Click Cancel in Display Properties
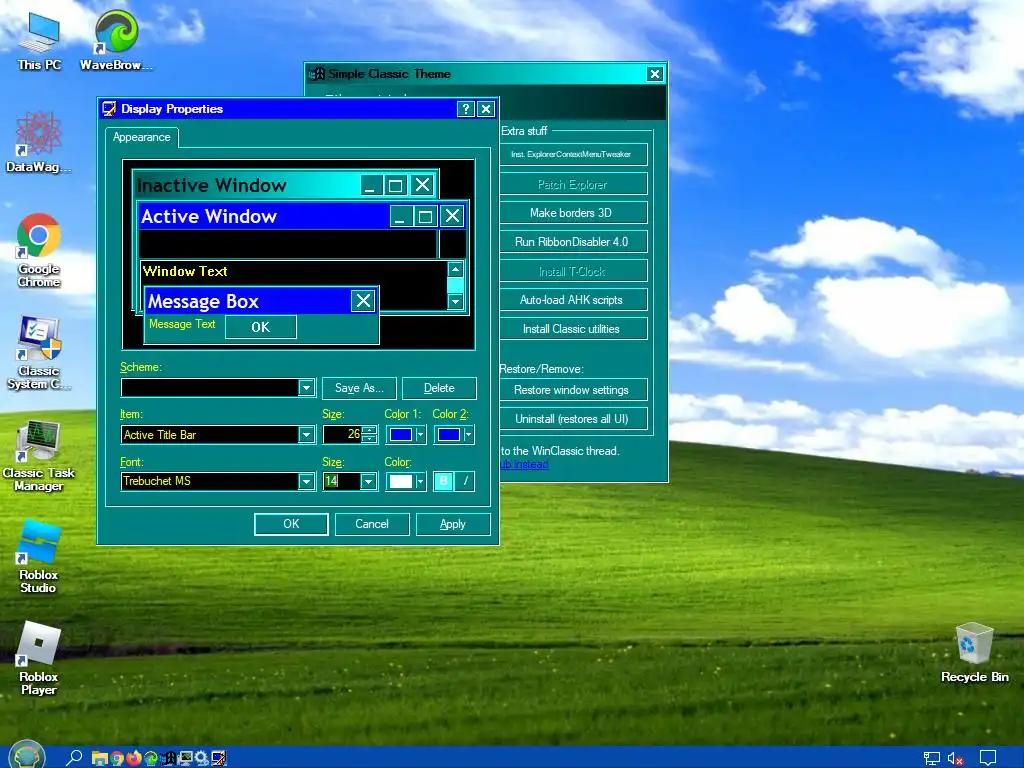 point(372,524)
